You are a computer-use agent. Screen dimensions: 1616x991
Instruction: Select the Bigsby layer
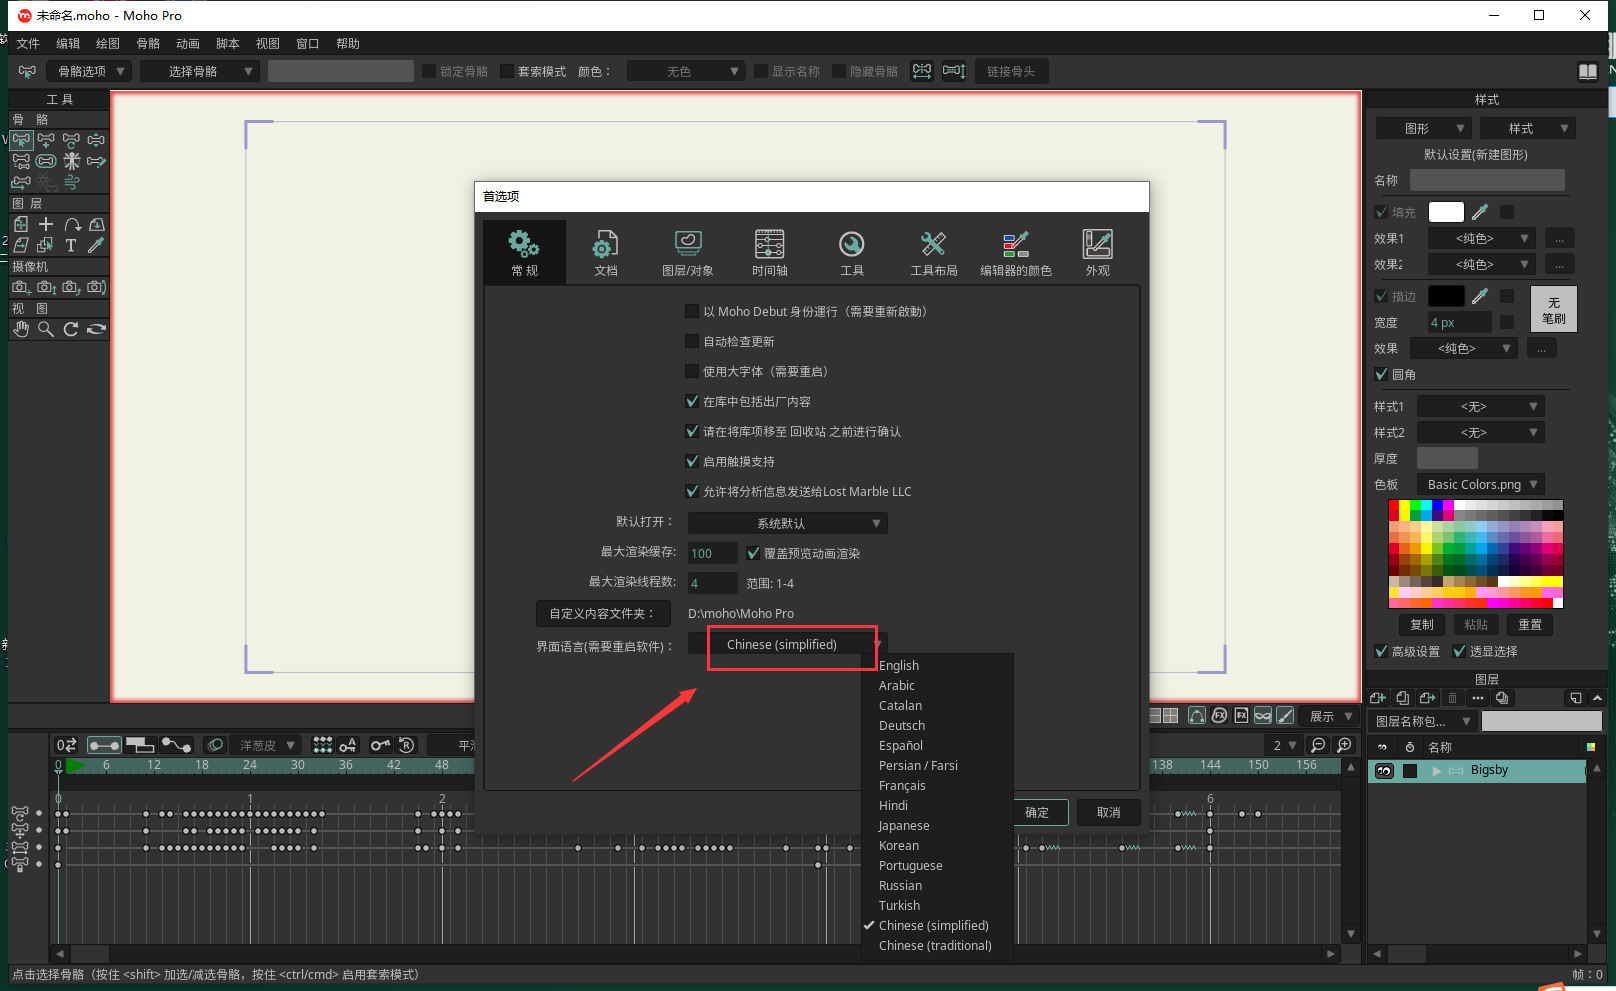(x=1489, y=770)
